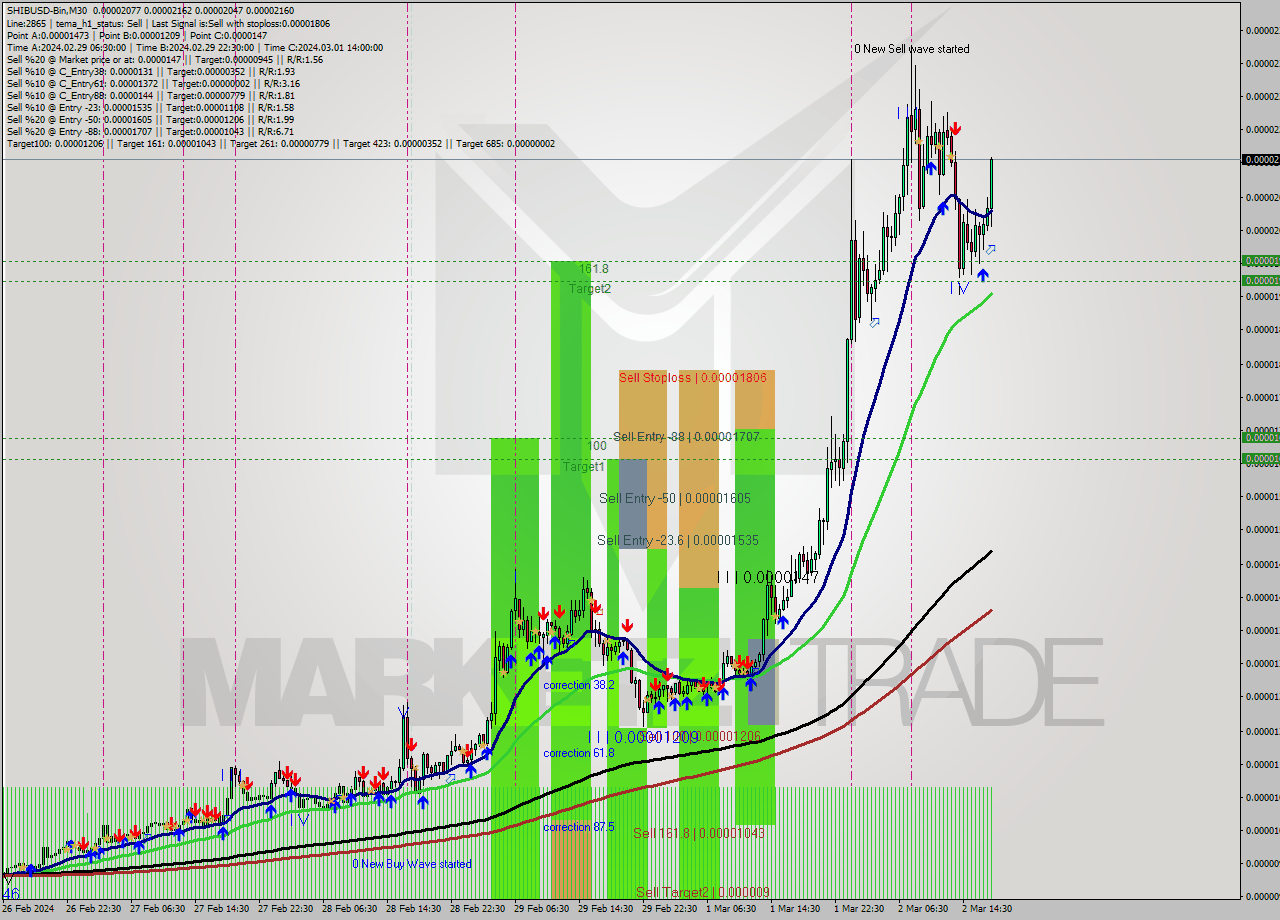Image resolution: width=1280 pixels, height=920 pixels.
Task: Click the 'Time A:2024.02.29 06:30:00' info line
Action: (194, 47)
